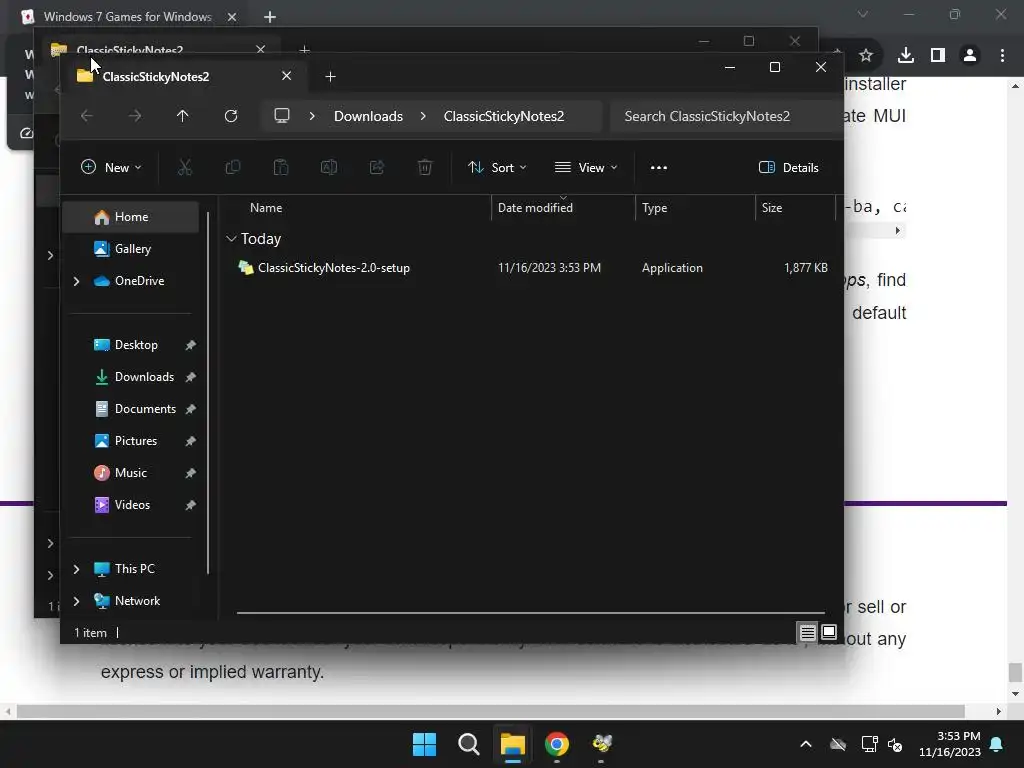Toggle Chrome side panel icon
This screenshot has width=1024, height=768.
click(x=938, y=56)
